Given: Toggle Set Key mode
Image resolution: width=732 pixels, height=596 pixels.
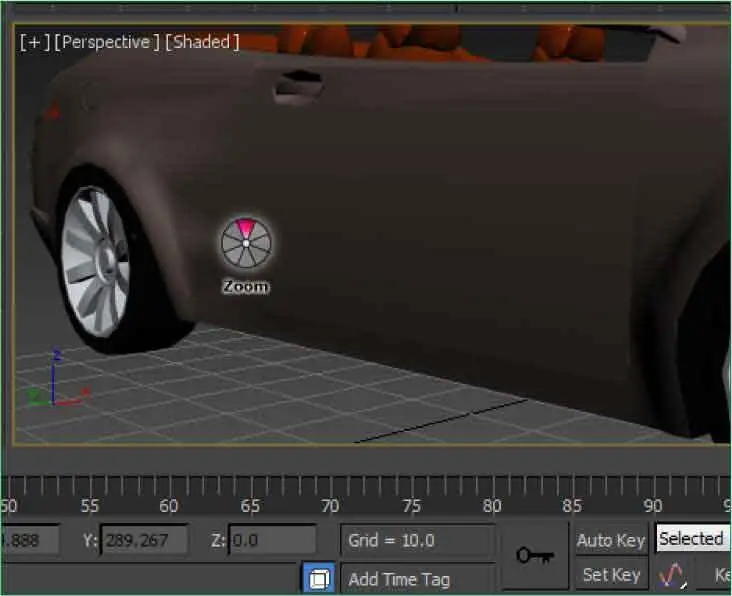Looking at the screenshot, I should click(610, 575).
